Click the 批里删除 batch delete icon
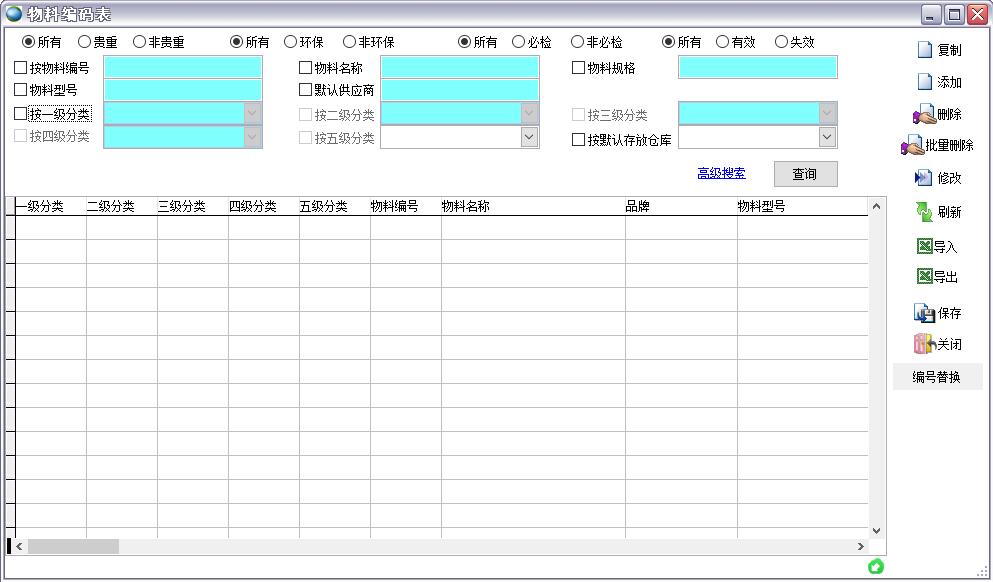993x582 pixels. [912, 146]
